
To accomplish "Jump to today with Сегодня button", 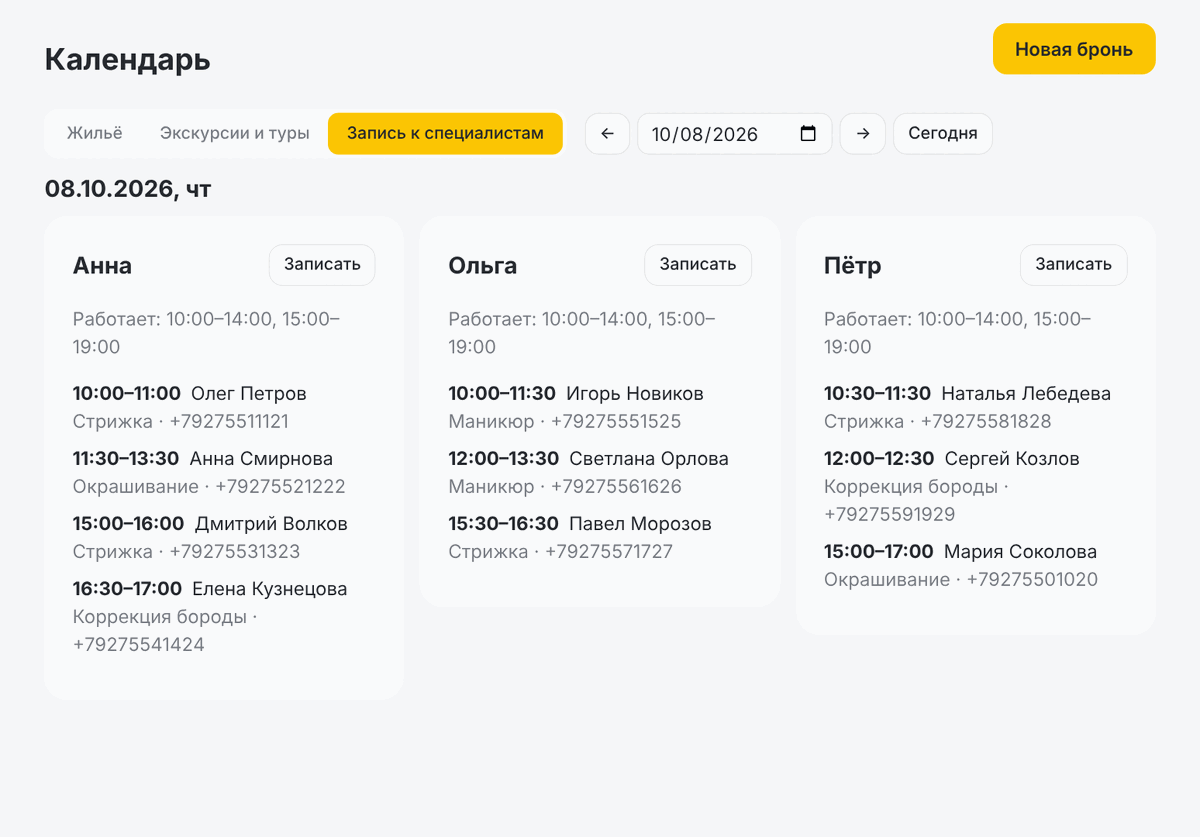I will (x=943, y=134).
